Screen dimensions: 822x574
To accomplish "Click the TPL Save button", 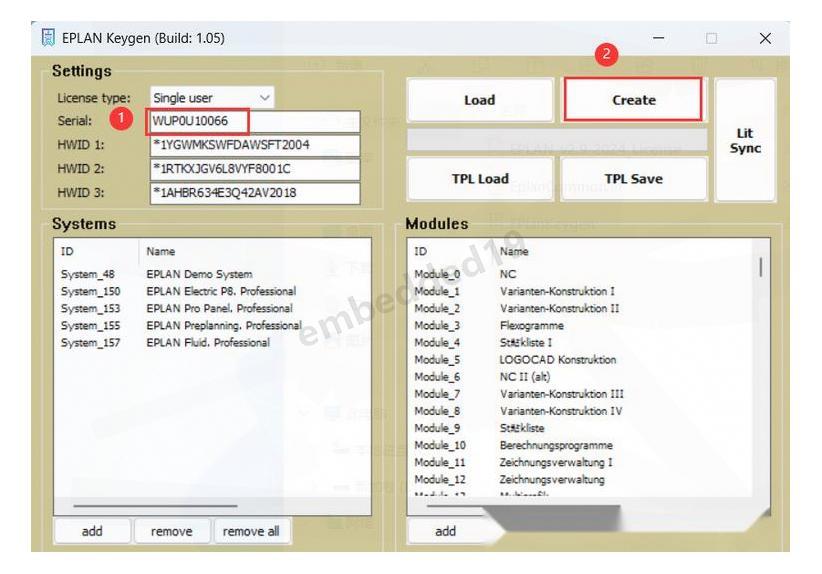I will click(633, 179).
